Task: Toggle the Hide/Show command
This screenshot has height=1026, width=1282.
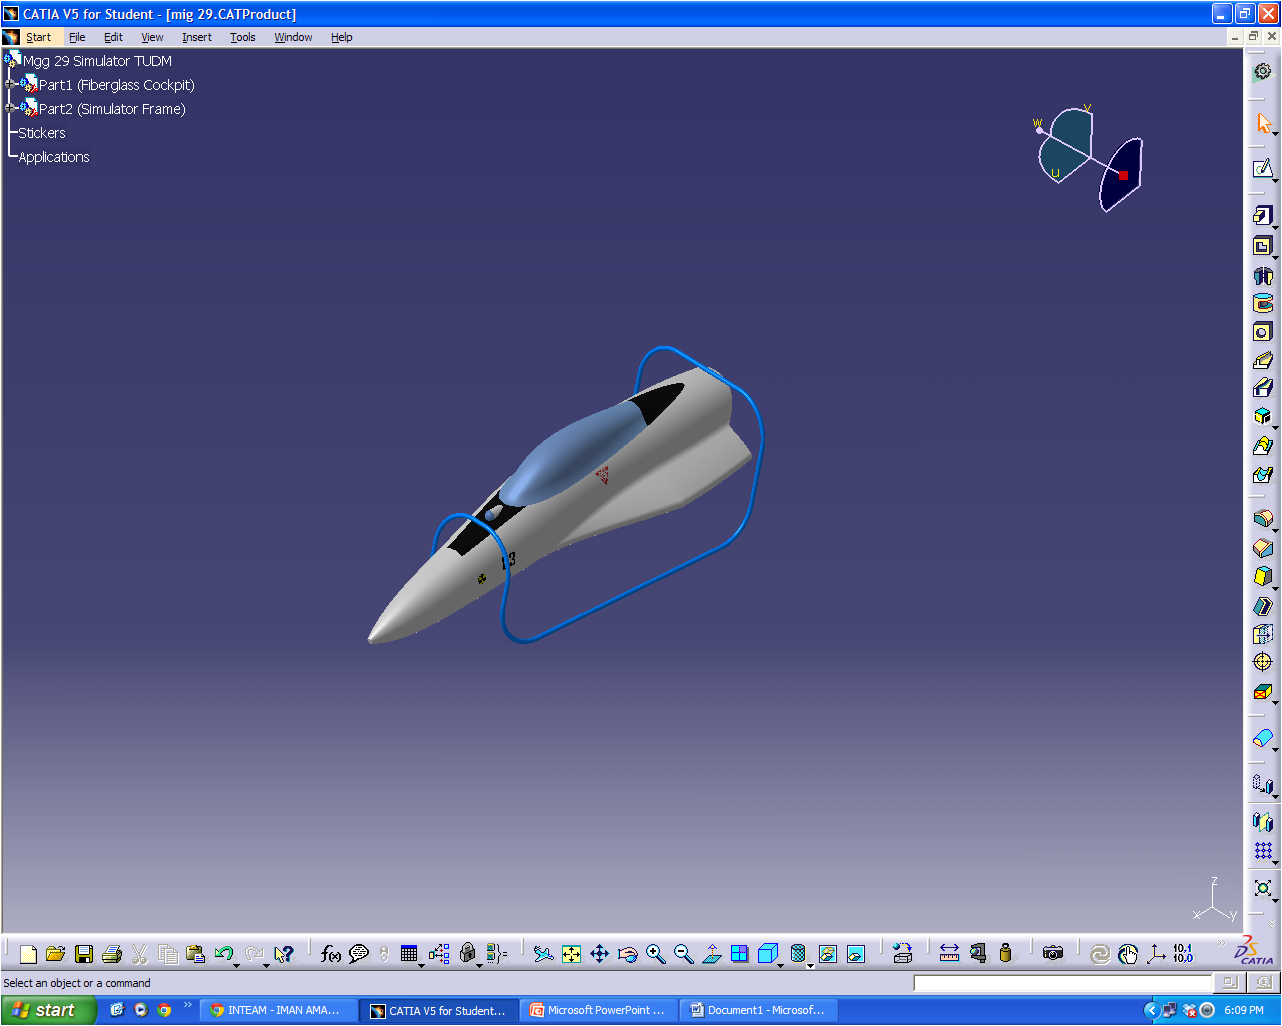Action: coord(827,954)
